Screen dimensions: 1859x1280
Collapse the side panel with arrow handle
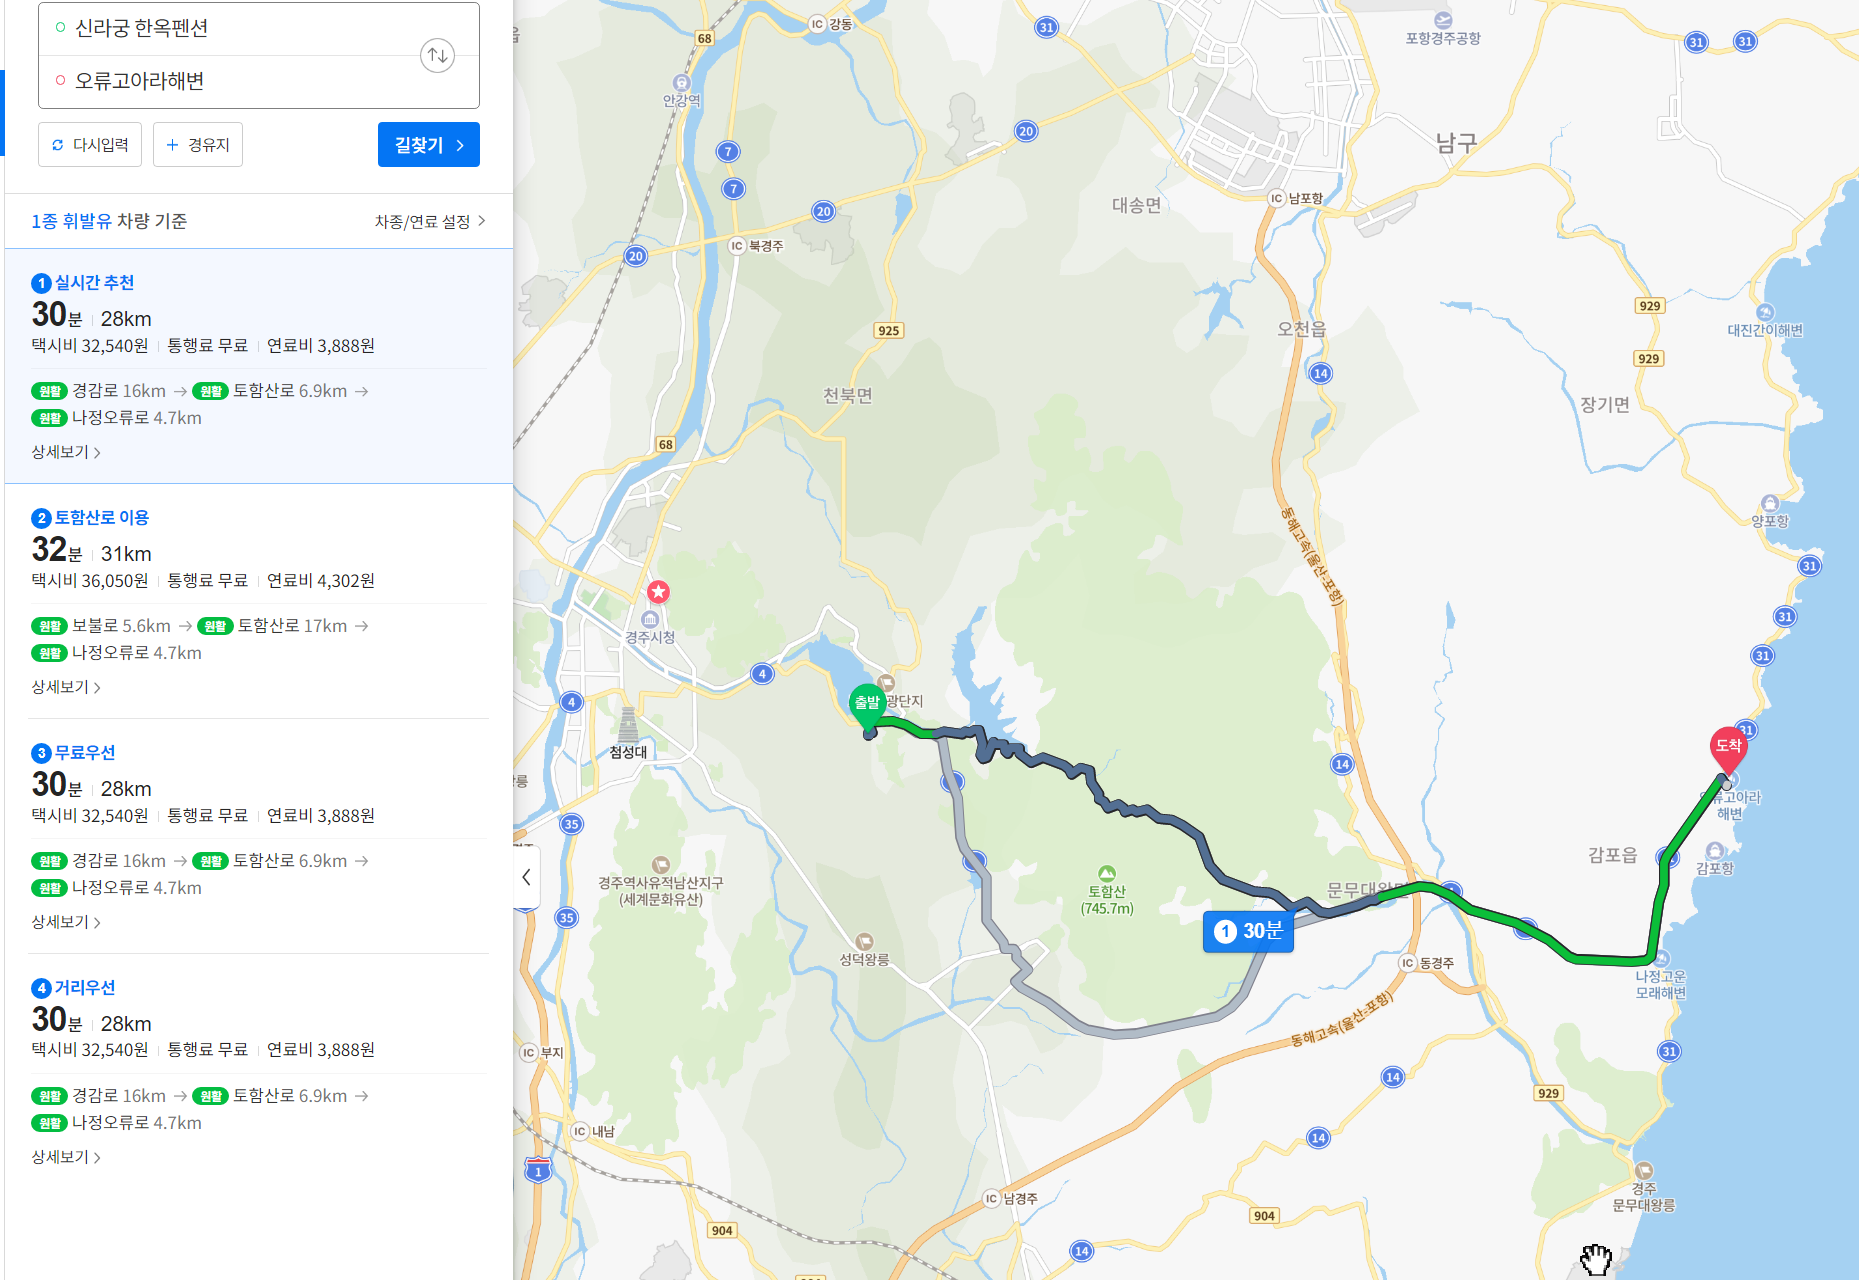526,877
